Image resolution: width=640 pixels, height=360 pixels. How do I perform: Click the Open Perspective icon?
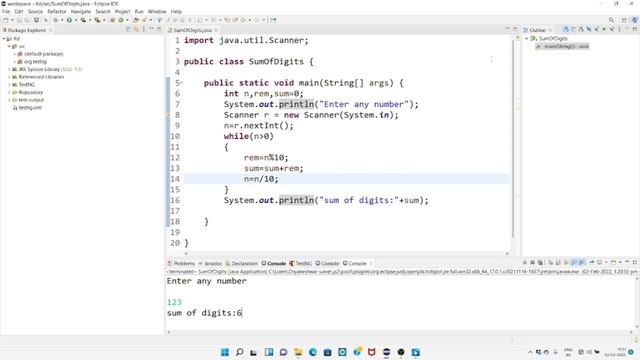(624, 20)
